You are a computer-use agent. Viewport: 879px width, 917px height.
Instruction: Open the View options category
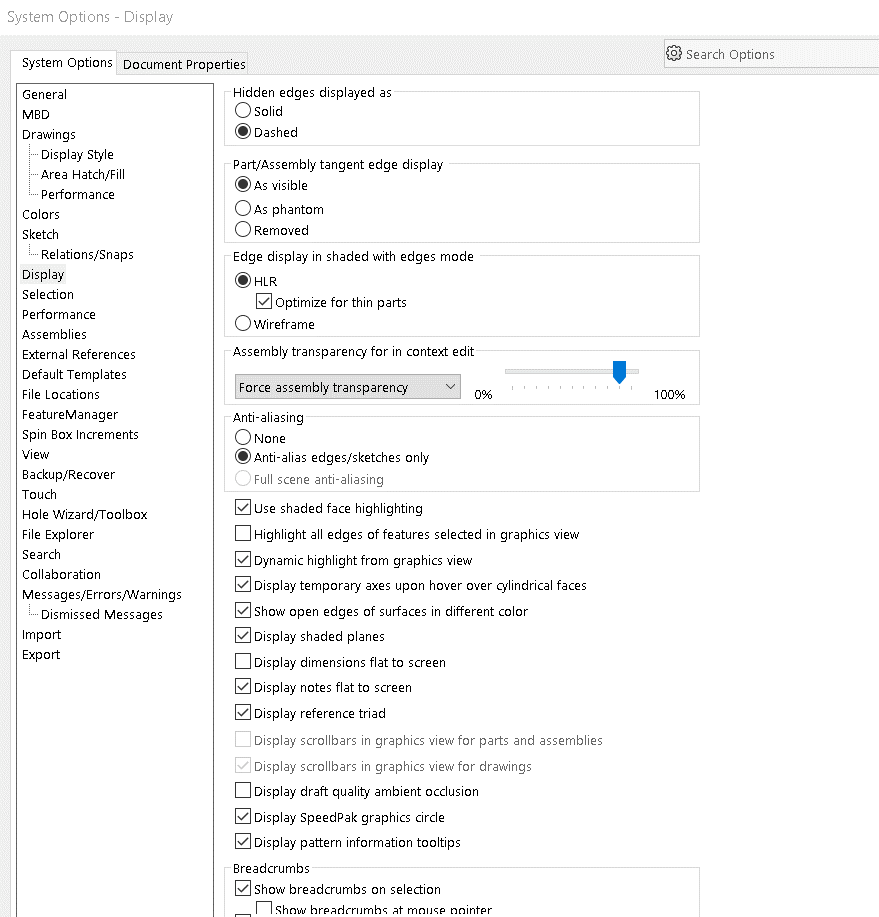(x=36, y=454)
